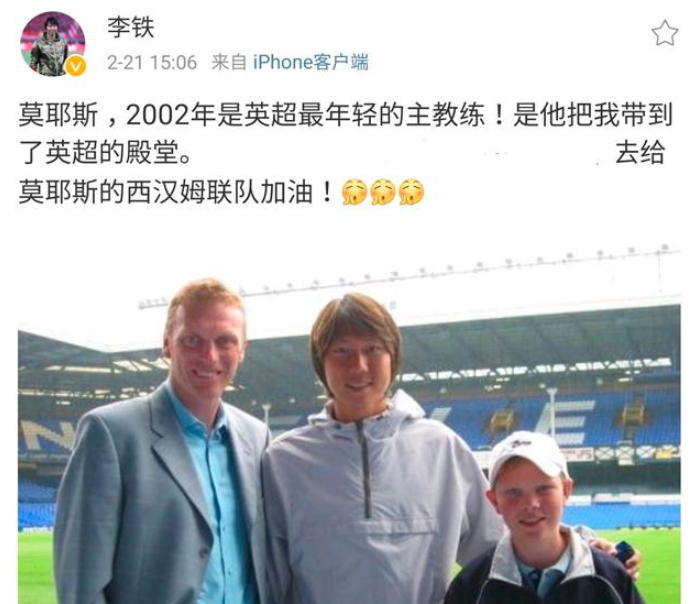This screenshot has height=604, width=698.
Task: Open the 李铁 profile avatar
Action: point(53,44)
